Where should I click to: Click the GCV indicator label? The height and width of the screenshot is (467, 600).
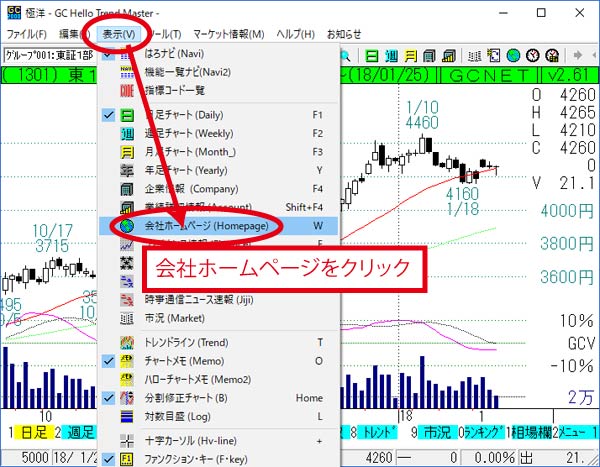tap(581, 343)
